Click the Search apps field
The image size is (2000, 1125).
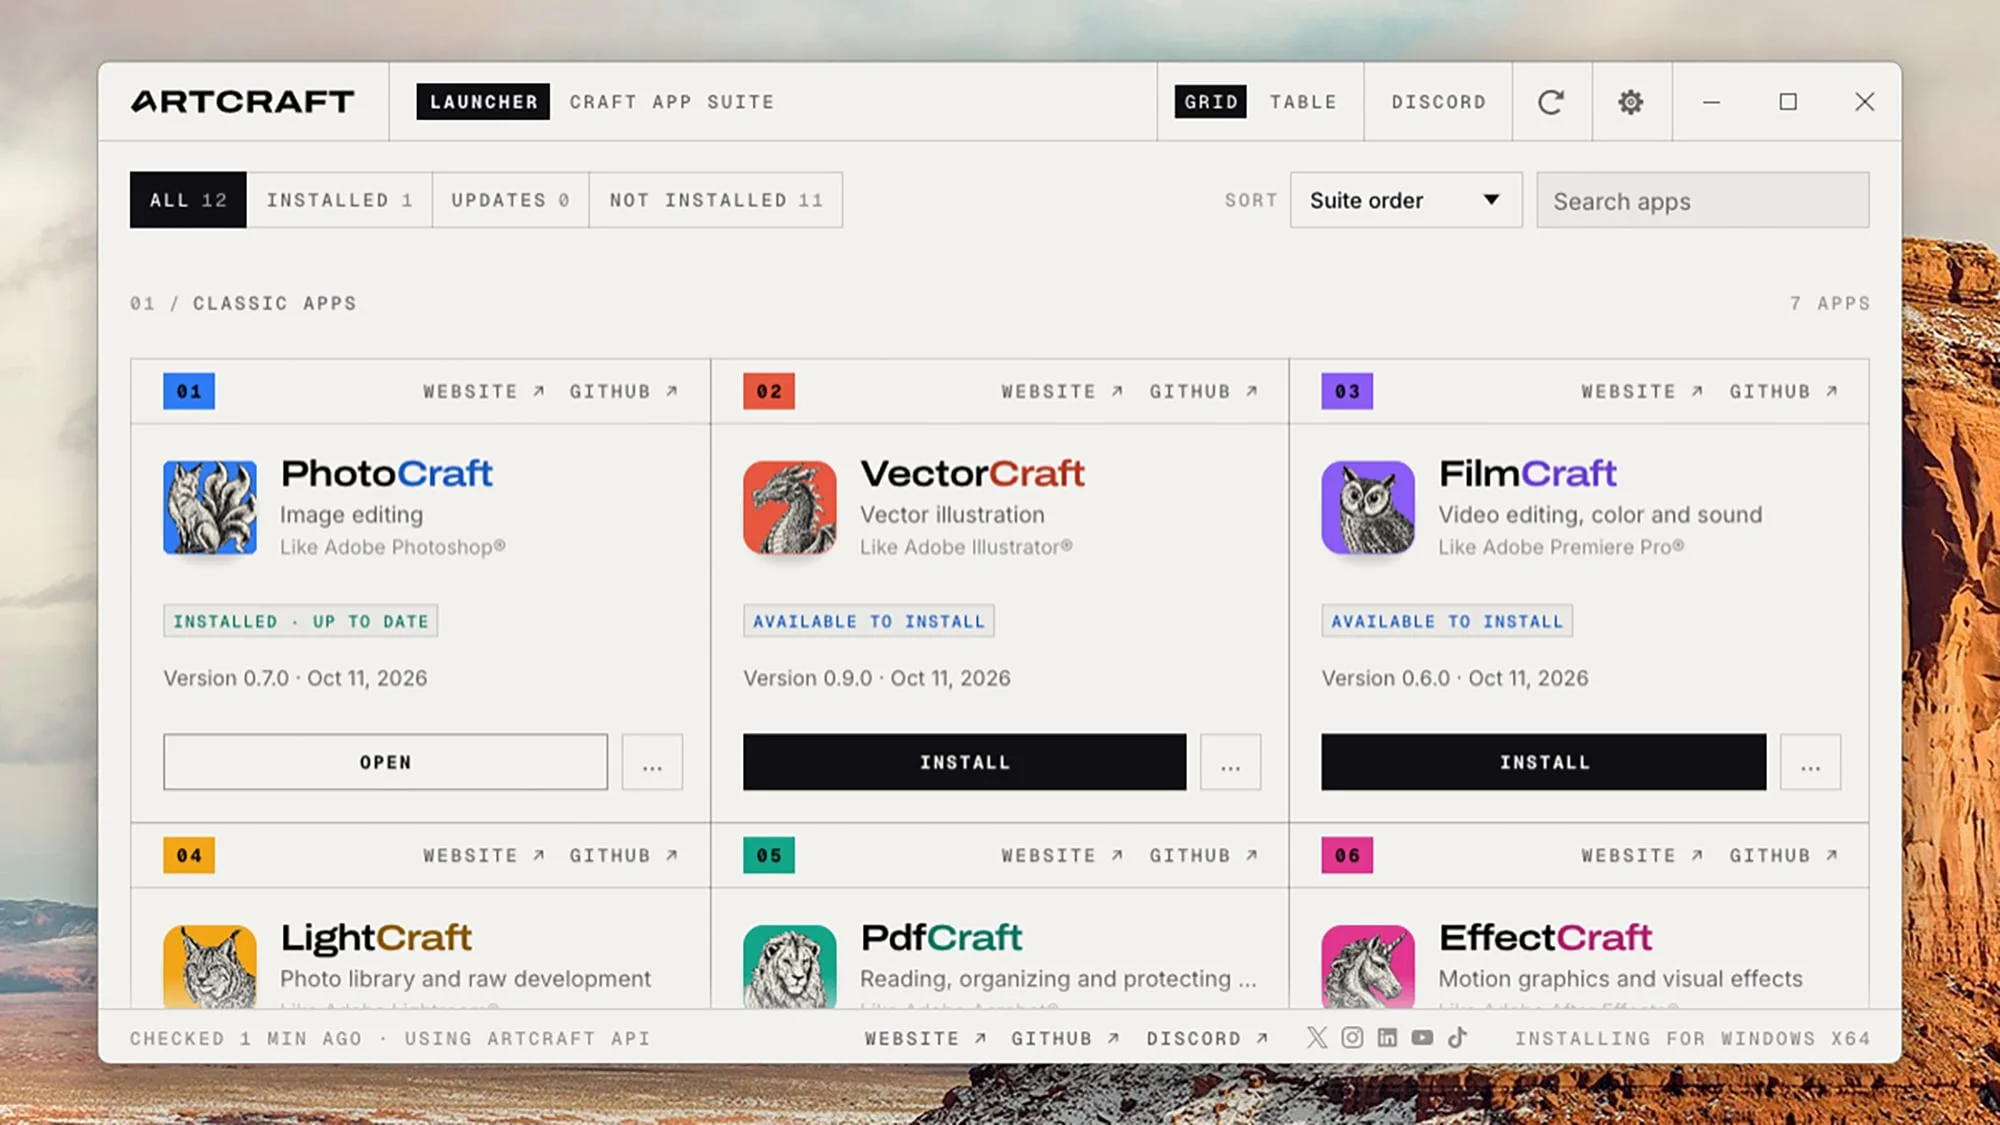pos(1703,200)
